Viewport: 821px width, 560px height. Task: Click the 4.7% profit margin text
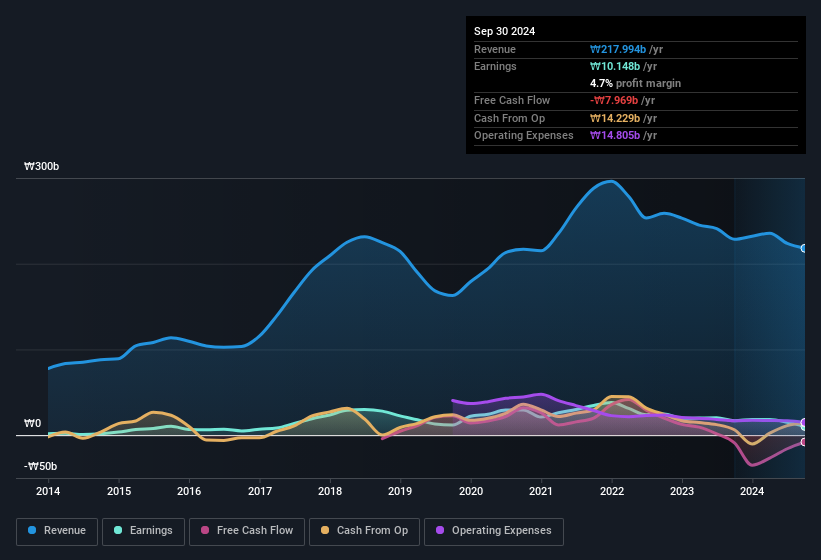pos(636,83)
